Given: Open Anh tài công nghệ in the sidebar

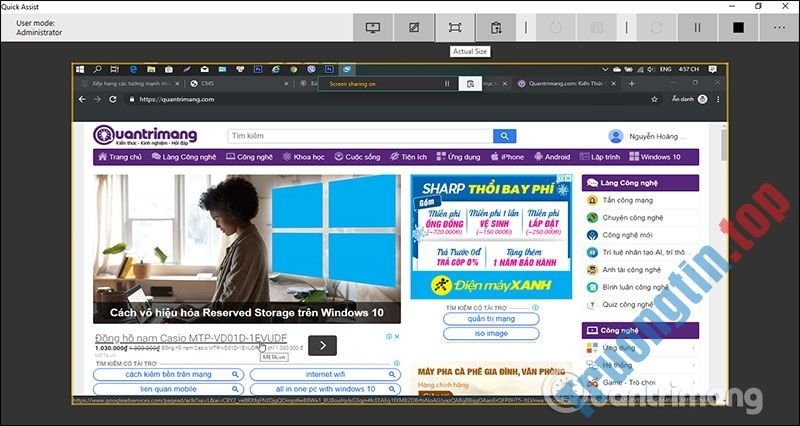Looking at the screenshot, I should point(631,270).
